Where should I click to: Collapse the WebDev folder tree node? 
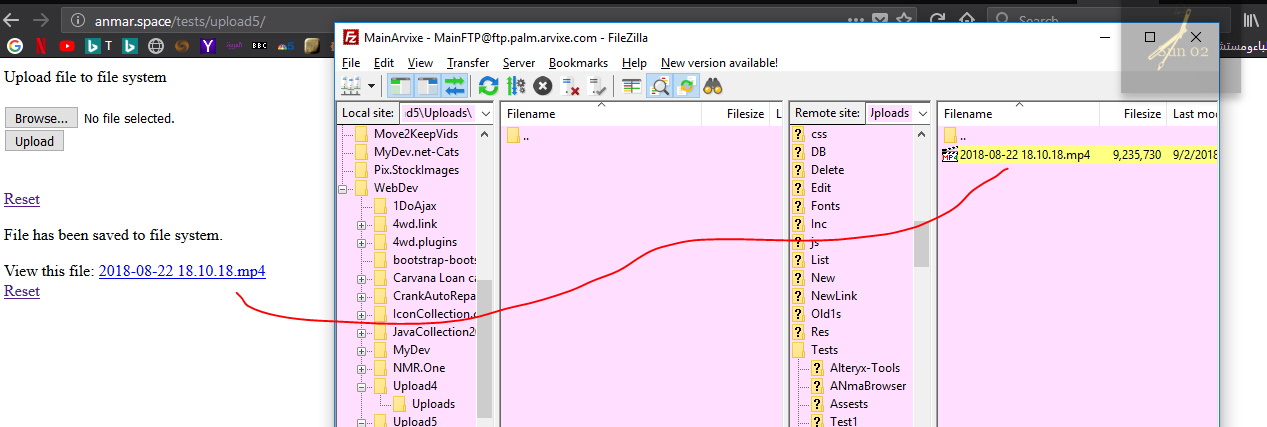coord(345,188)
